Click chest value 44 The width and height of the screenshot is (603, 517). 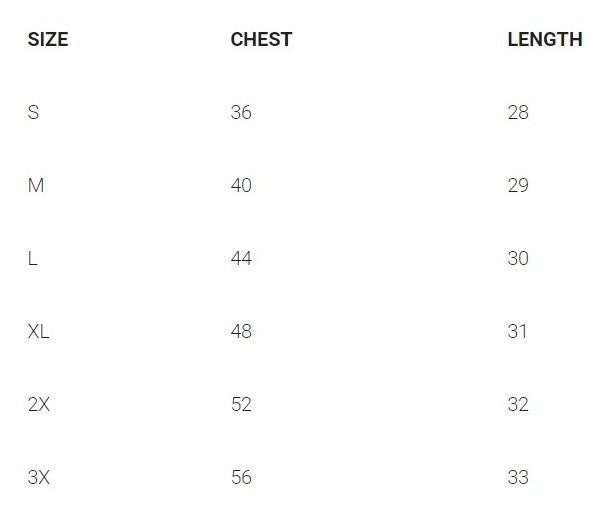pyautogui.click(x=241, y=259)
